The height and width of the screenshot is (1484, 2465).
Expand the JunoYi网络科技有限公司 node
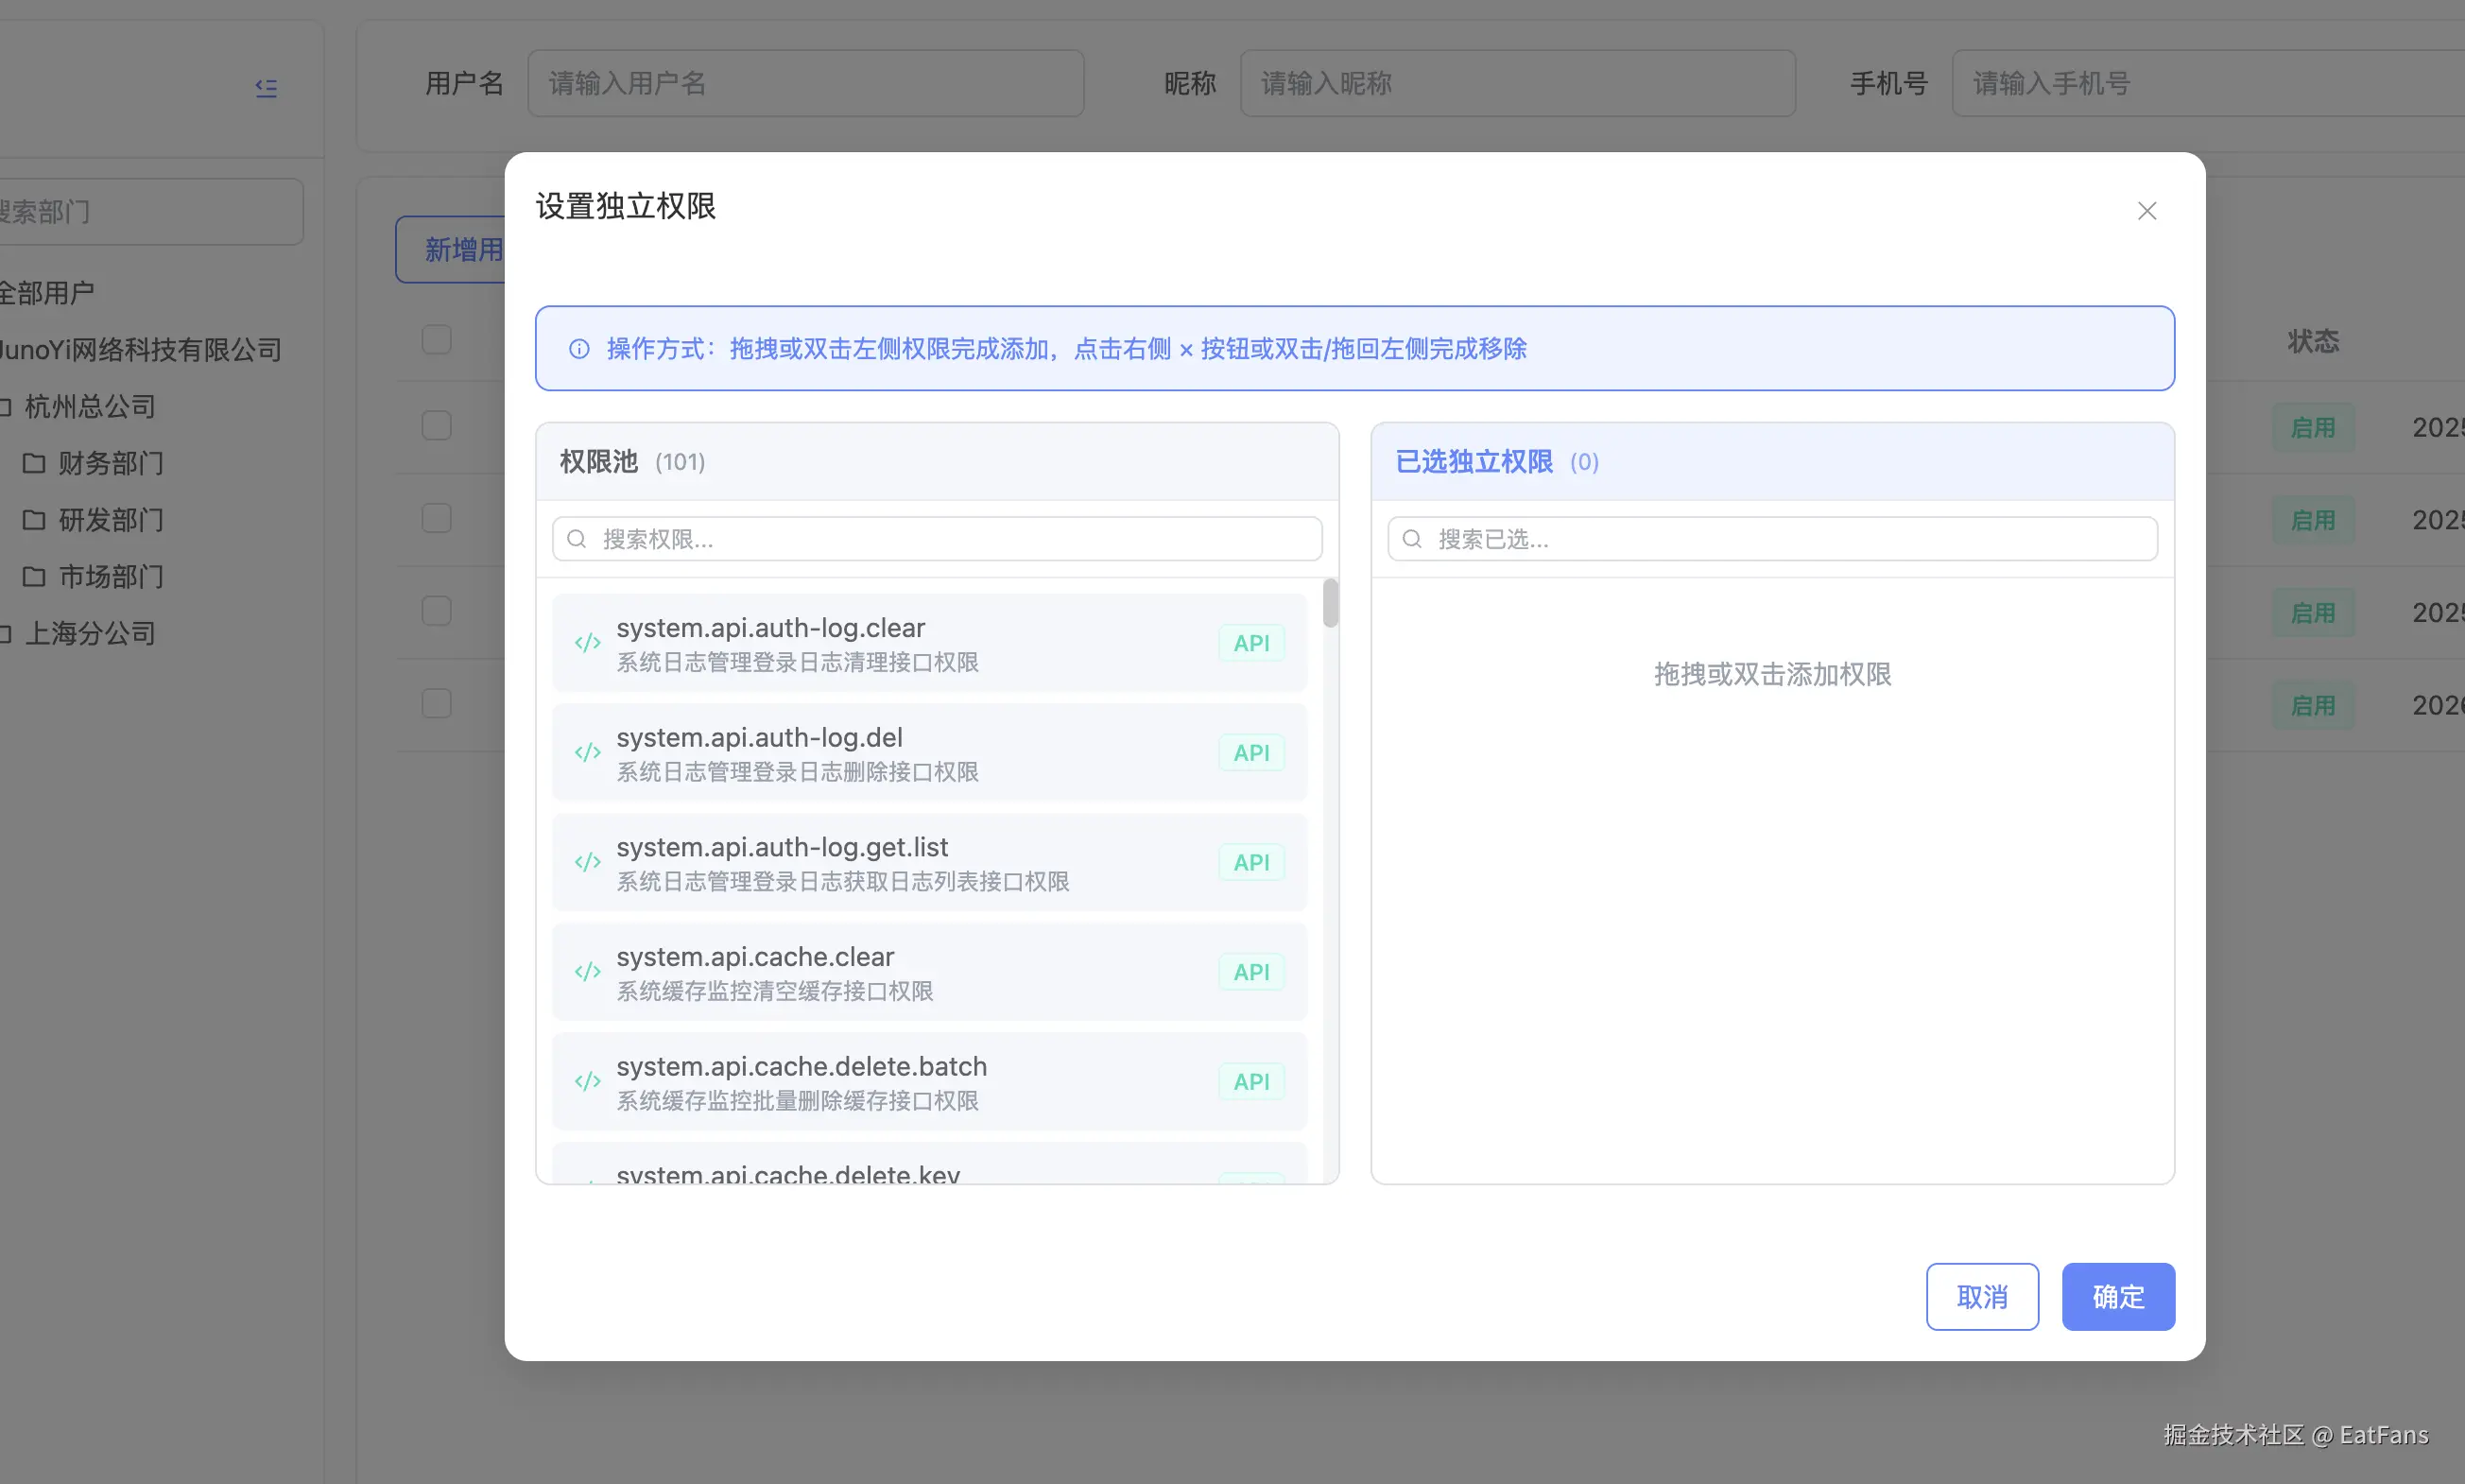coord(140,349)
